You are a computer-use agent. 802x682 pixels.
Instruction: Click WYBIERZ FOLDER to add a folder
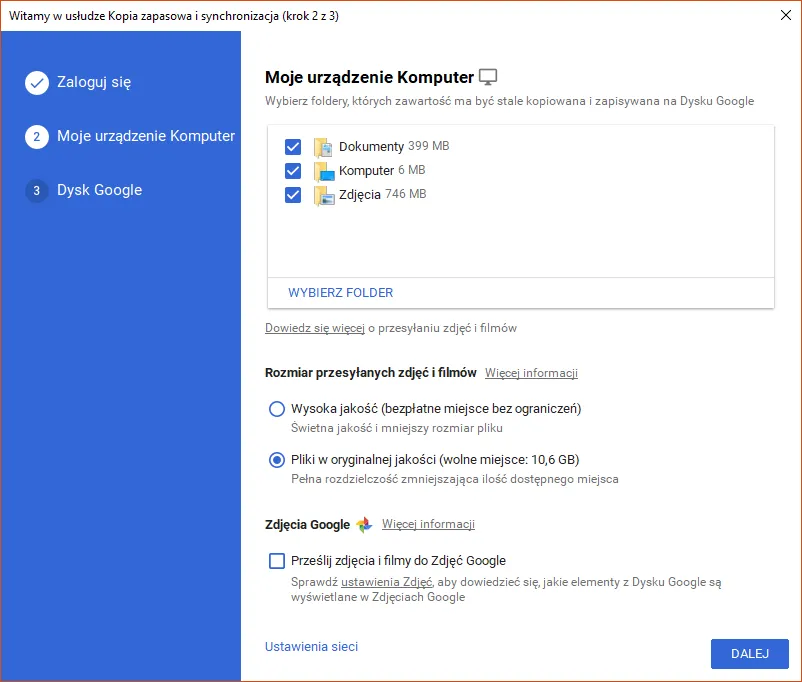click(341, 293)
